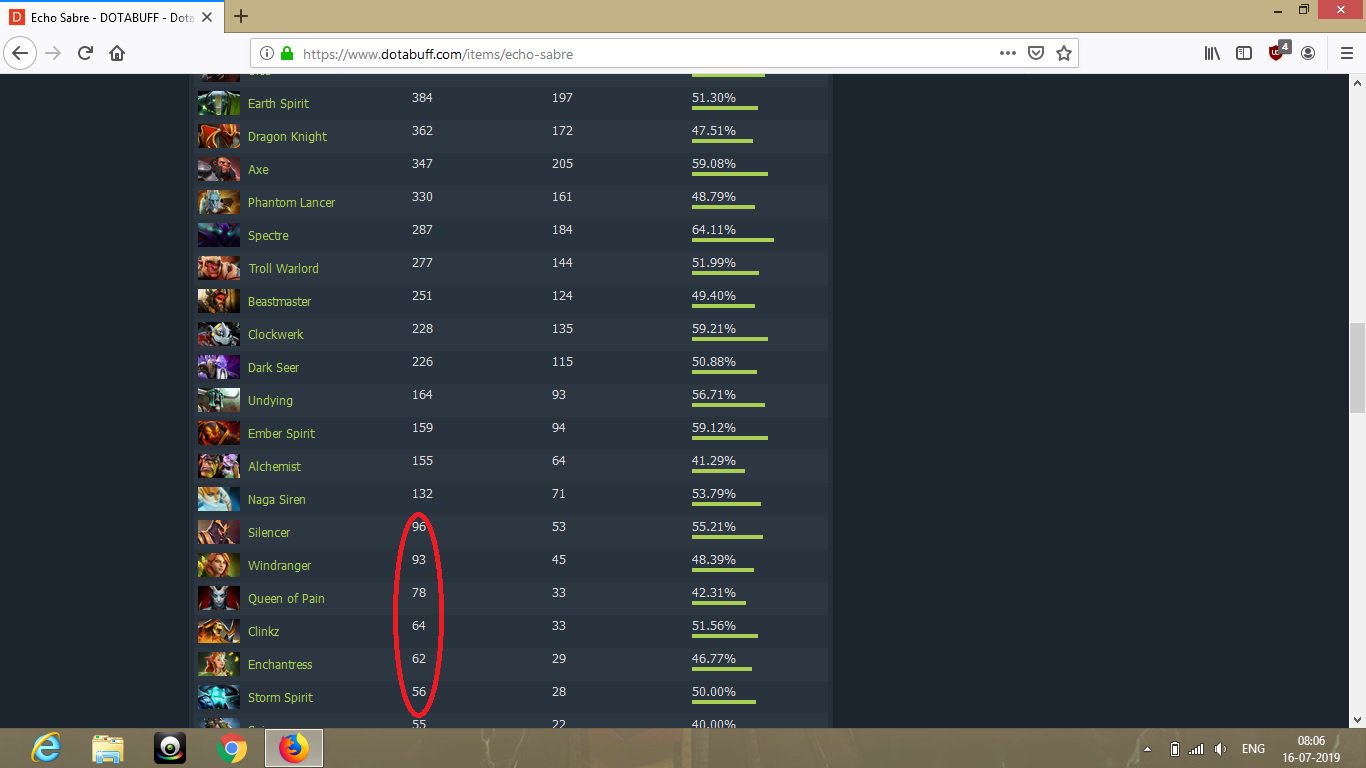This screenshot has height=768, width=1366.
Task: Click Clockwerk hero name
Action: pos(275,335)
